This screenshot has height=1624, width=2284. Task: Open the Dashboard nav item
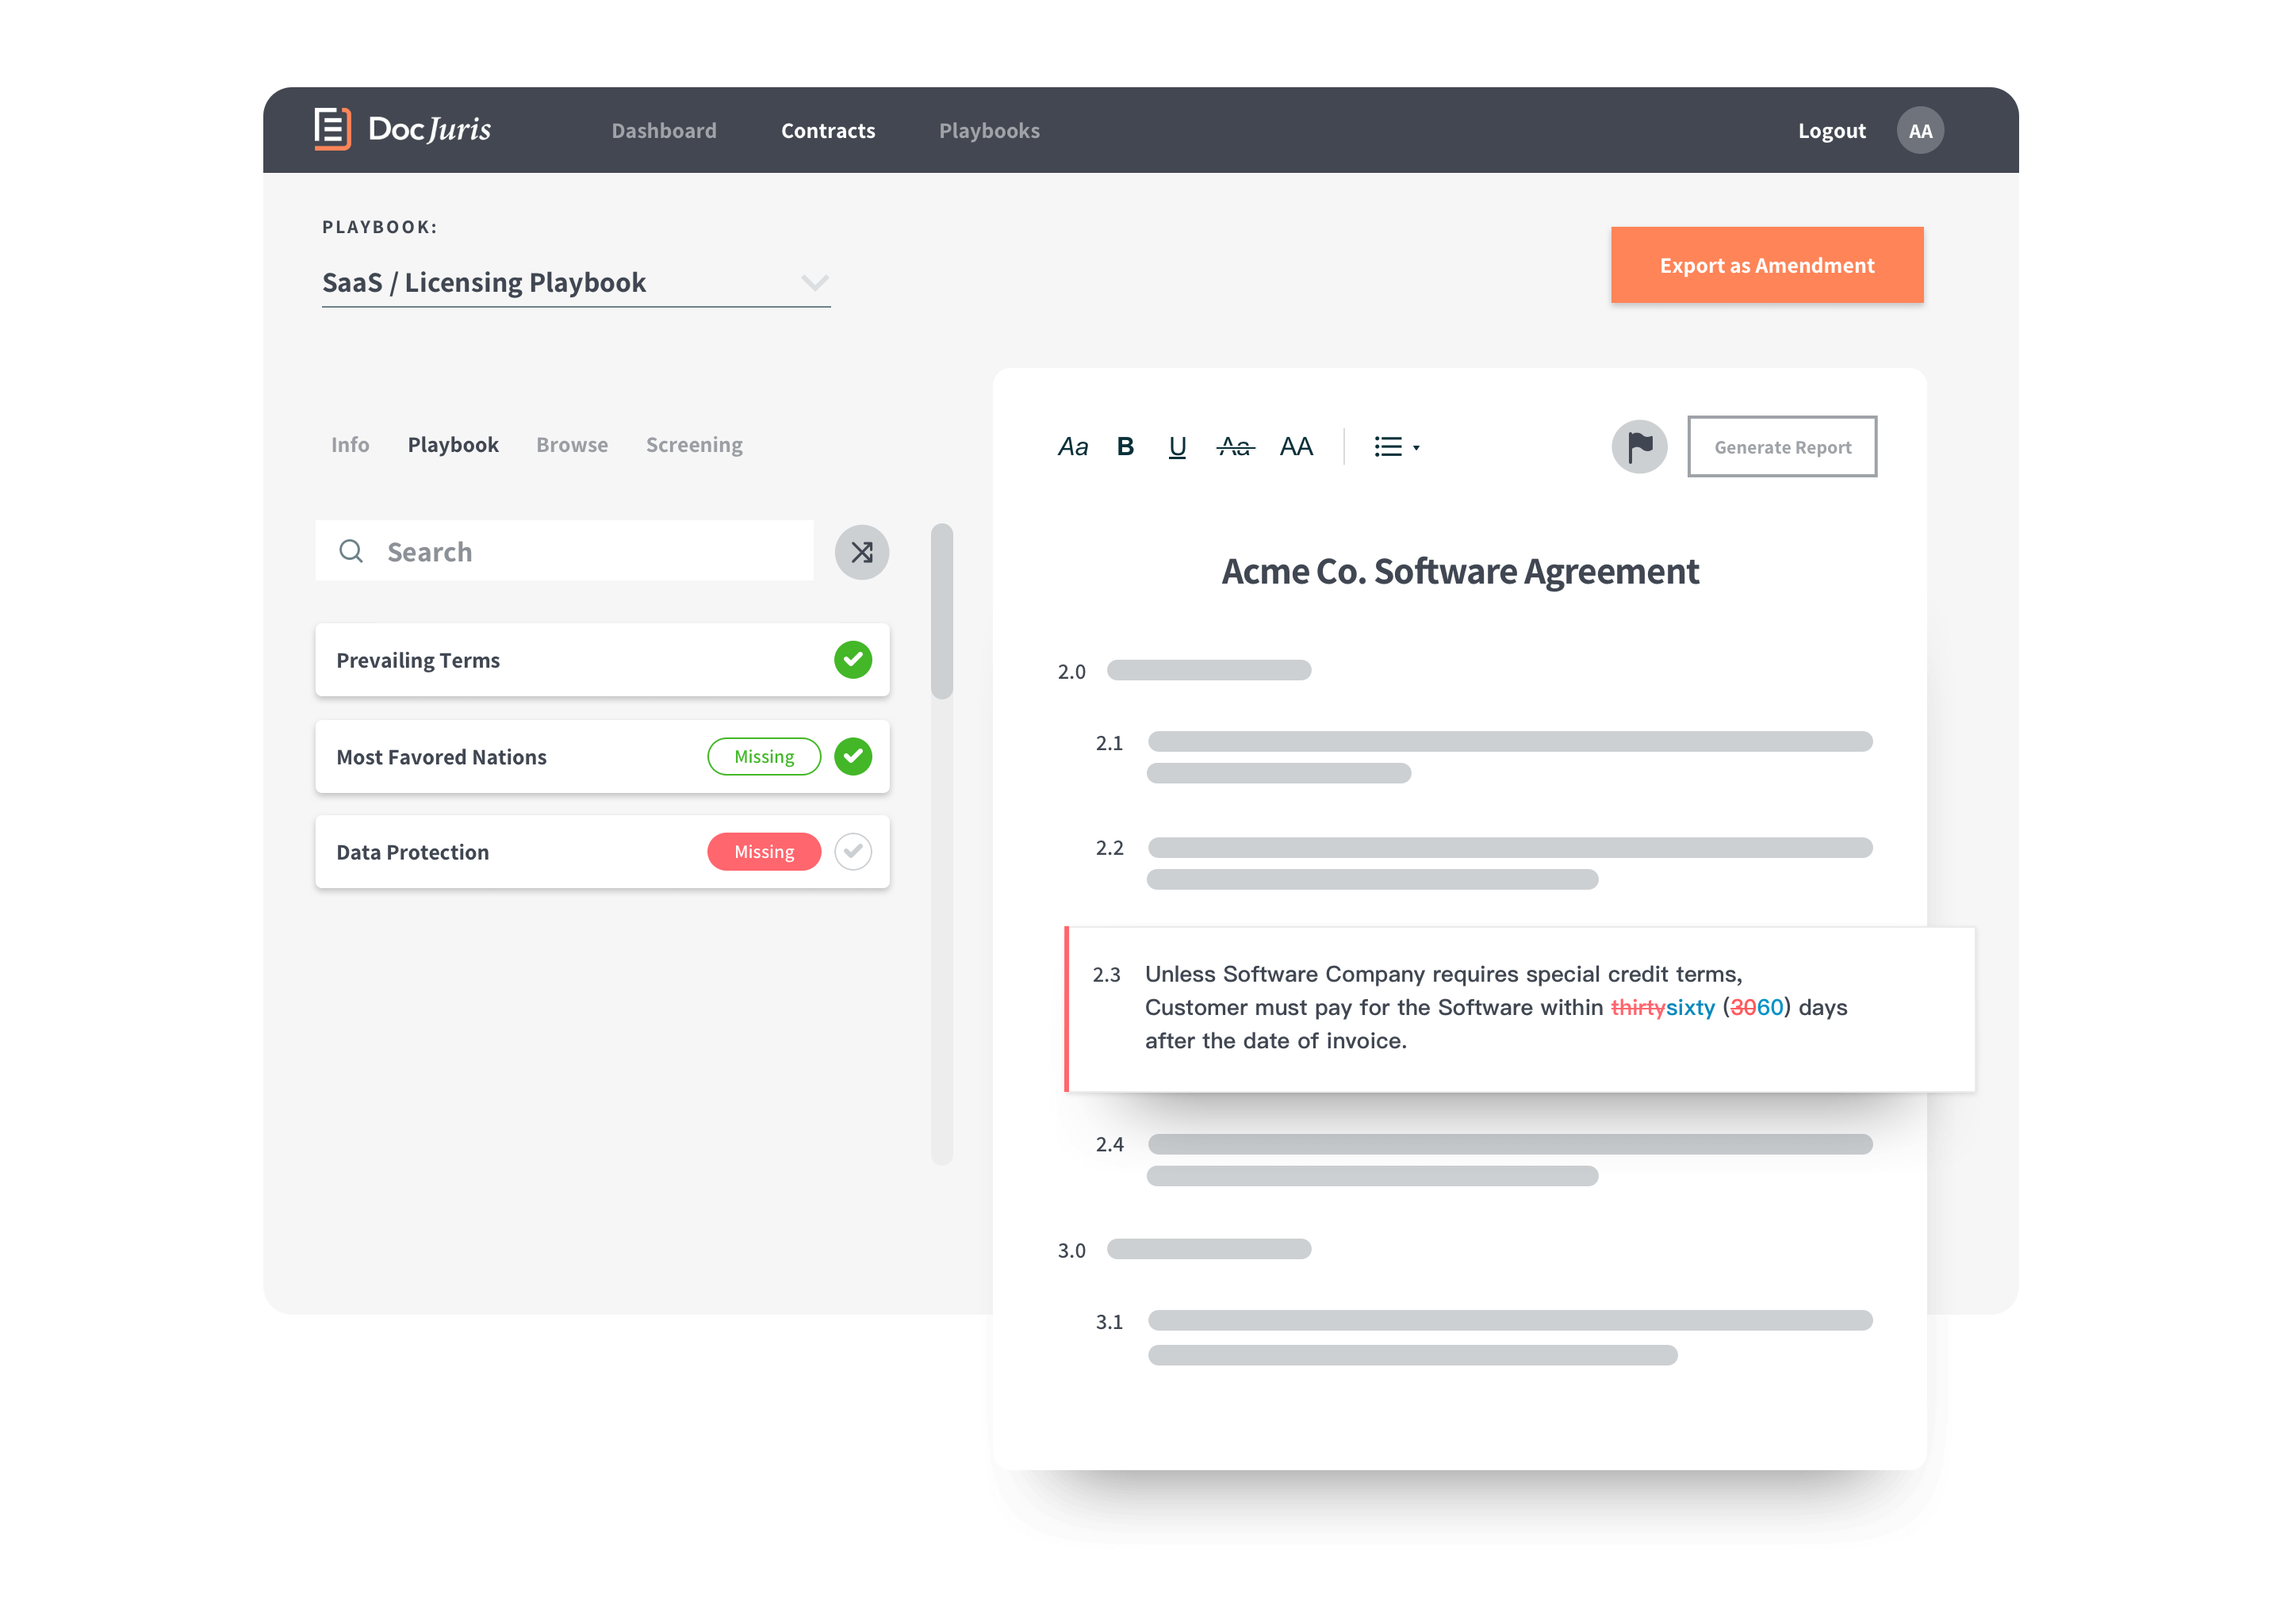[664, 131]
